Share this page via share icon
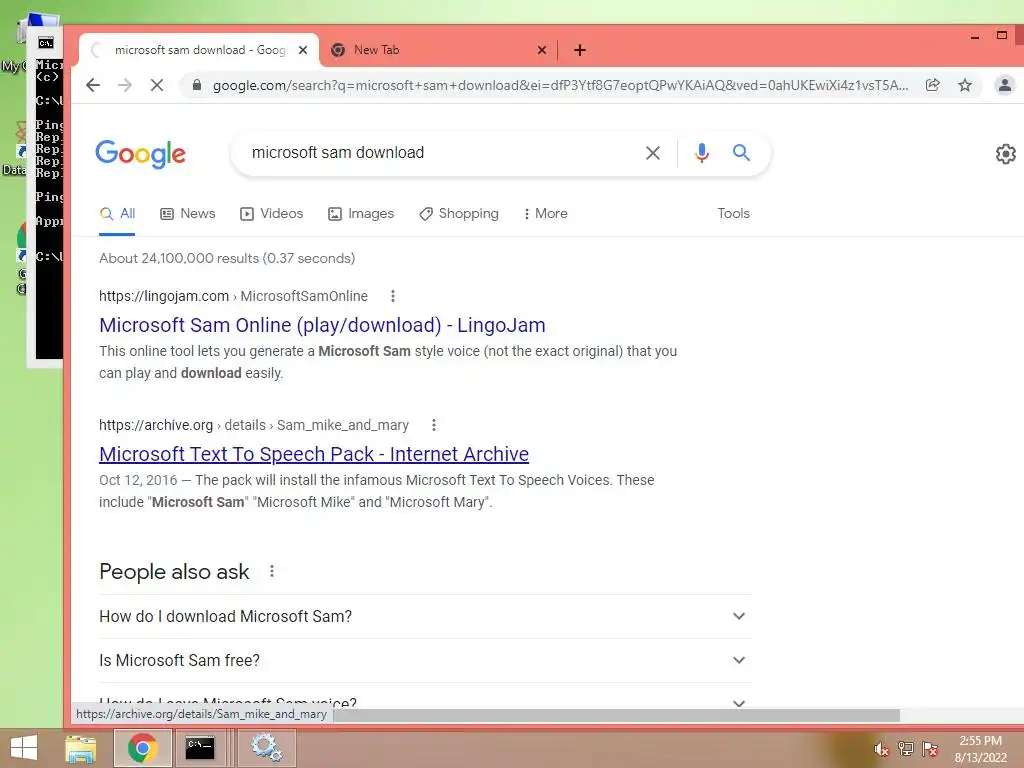The image size is (1024, 768). click(x=933, y=85)
